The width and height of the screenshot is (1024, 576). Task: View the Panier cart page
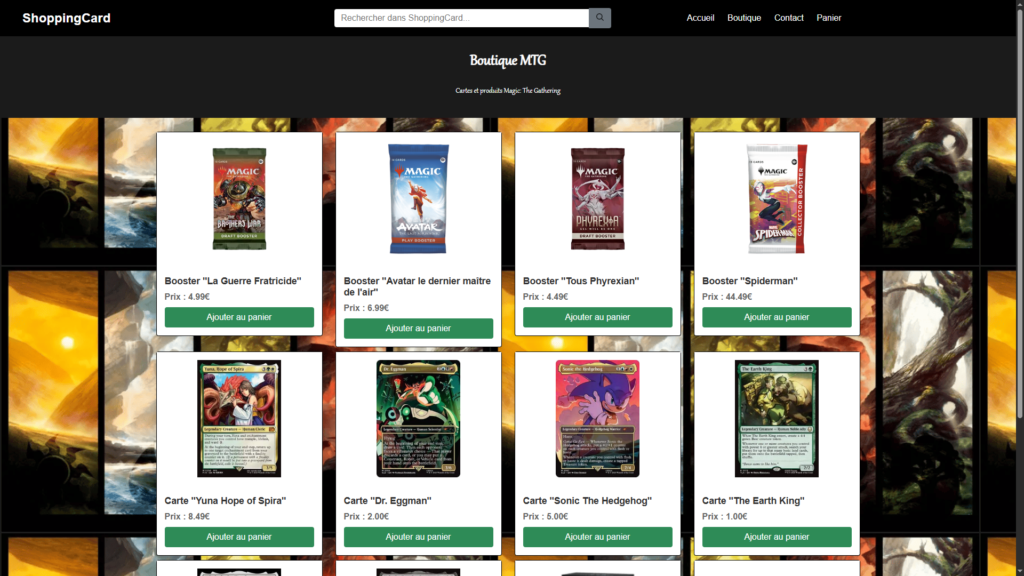829,18
